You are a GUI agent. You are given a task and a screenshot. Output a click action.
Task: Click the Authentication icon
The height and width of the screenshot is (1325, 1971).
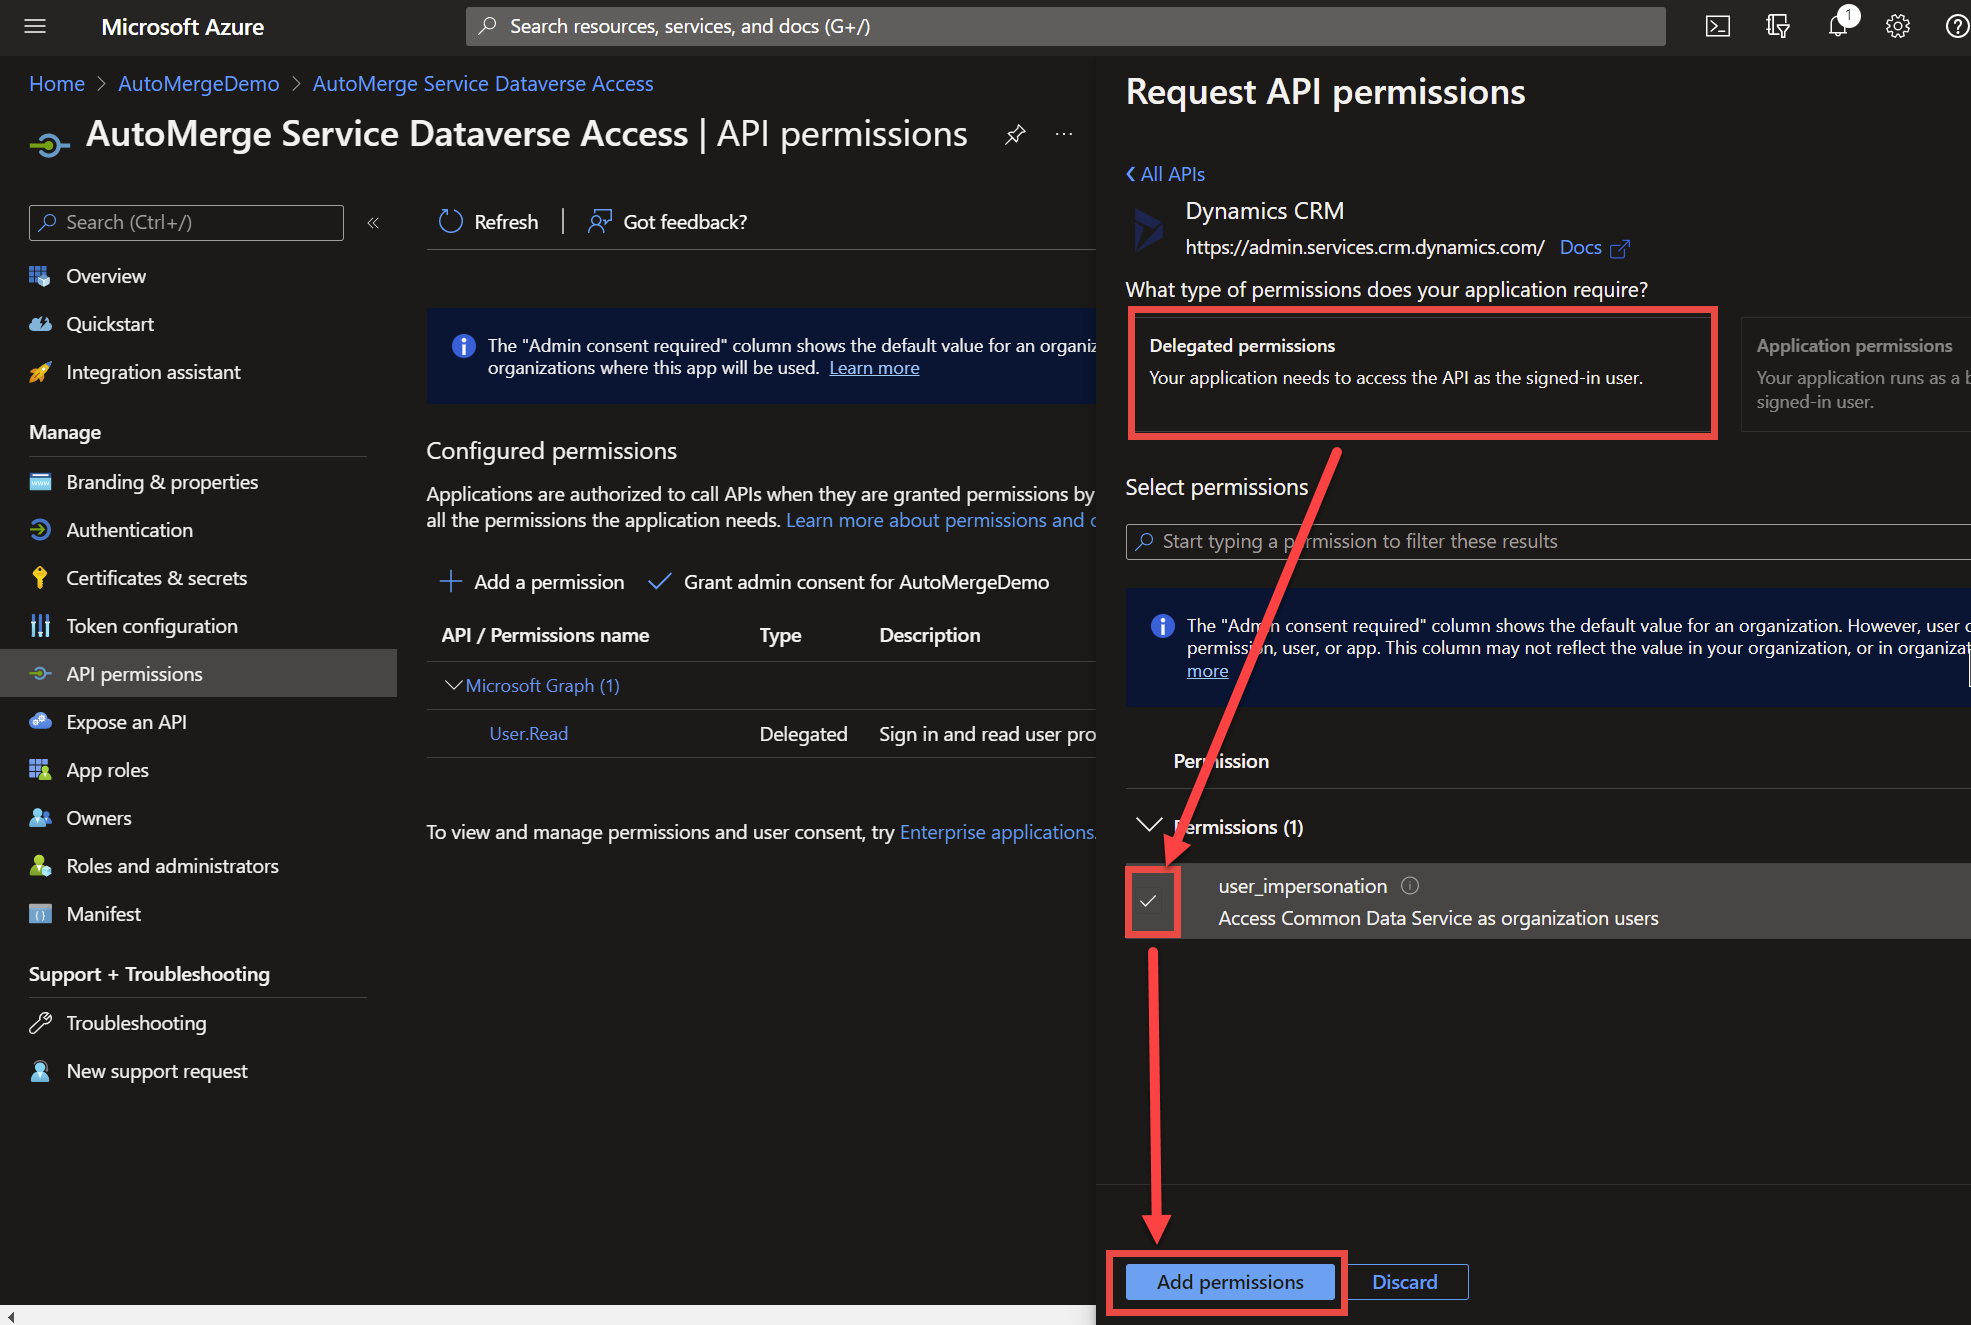(40, 530)
